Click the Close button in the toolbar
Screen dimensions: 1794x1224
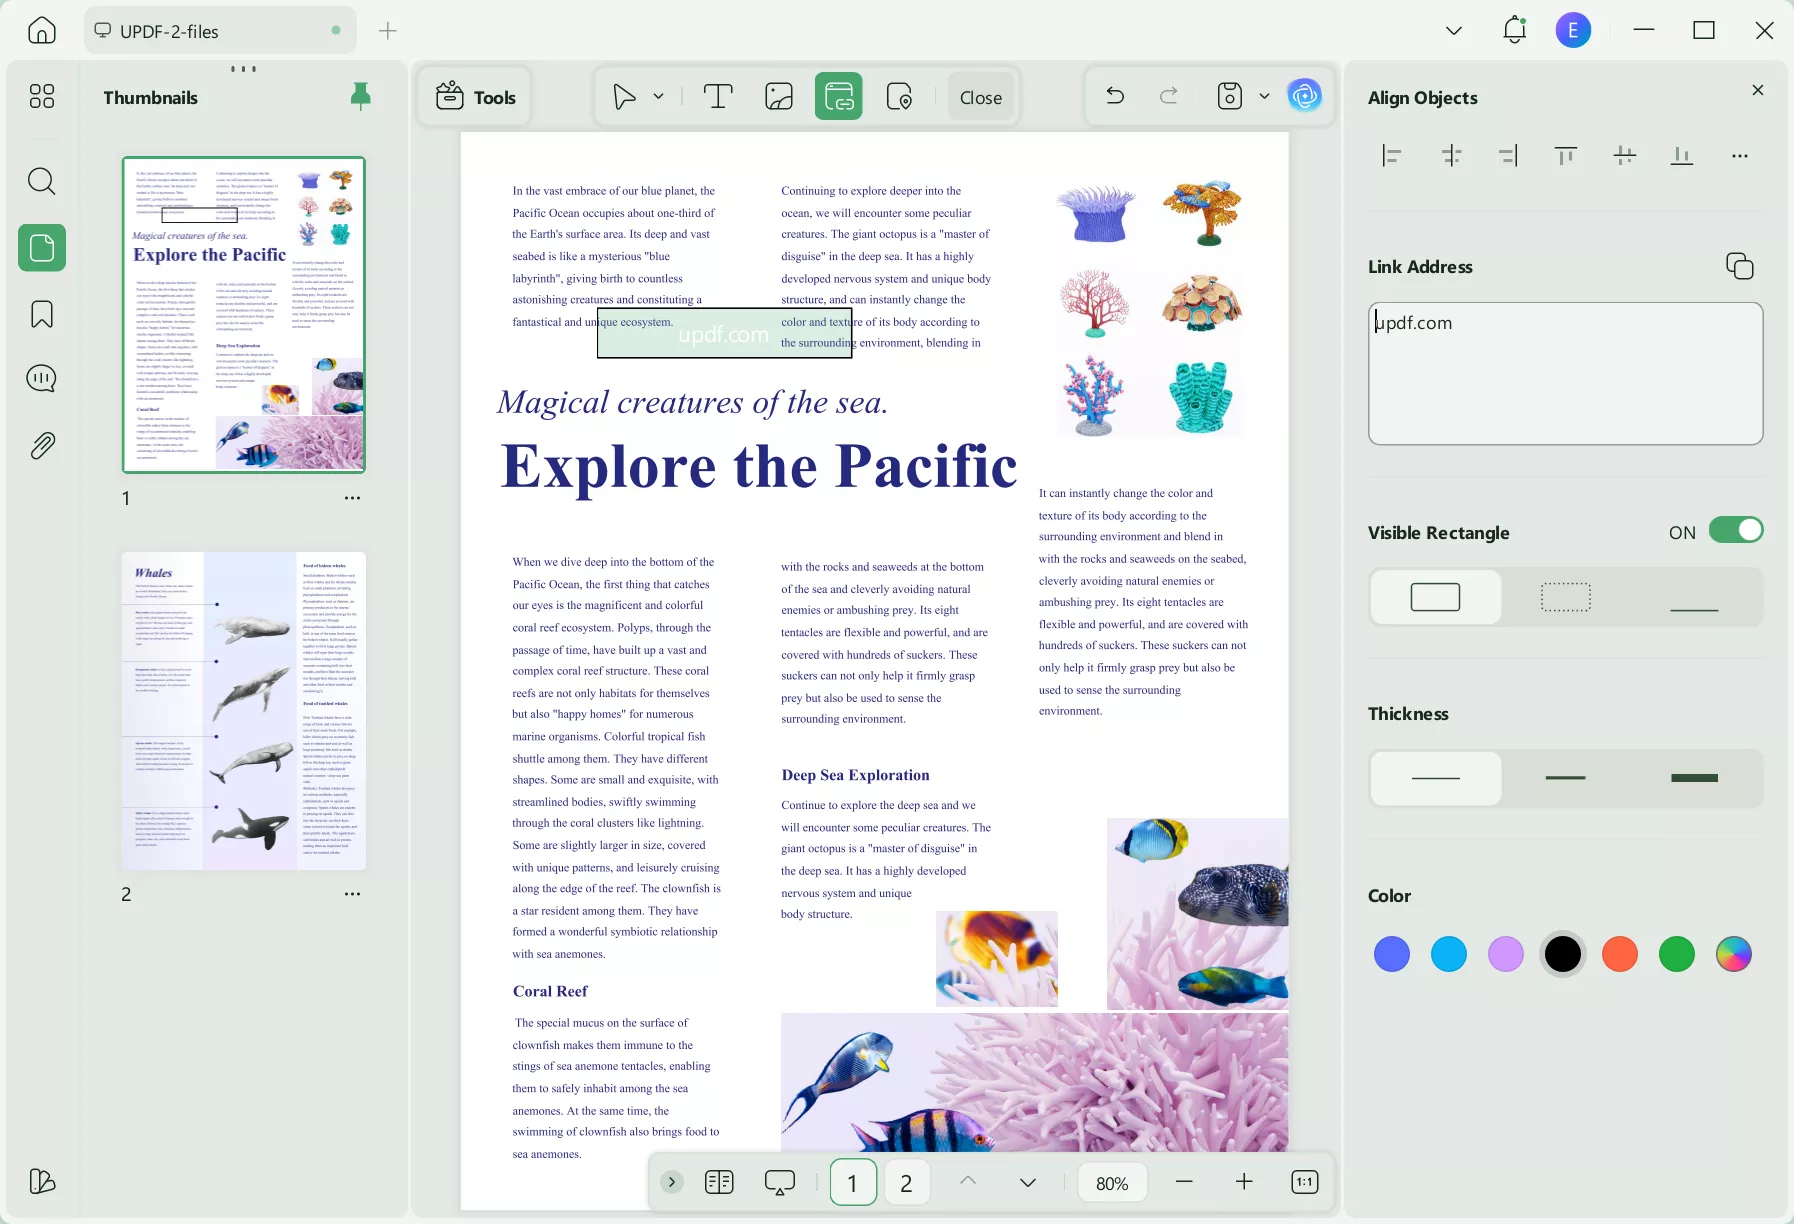980,96
